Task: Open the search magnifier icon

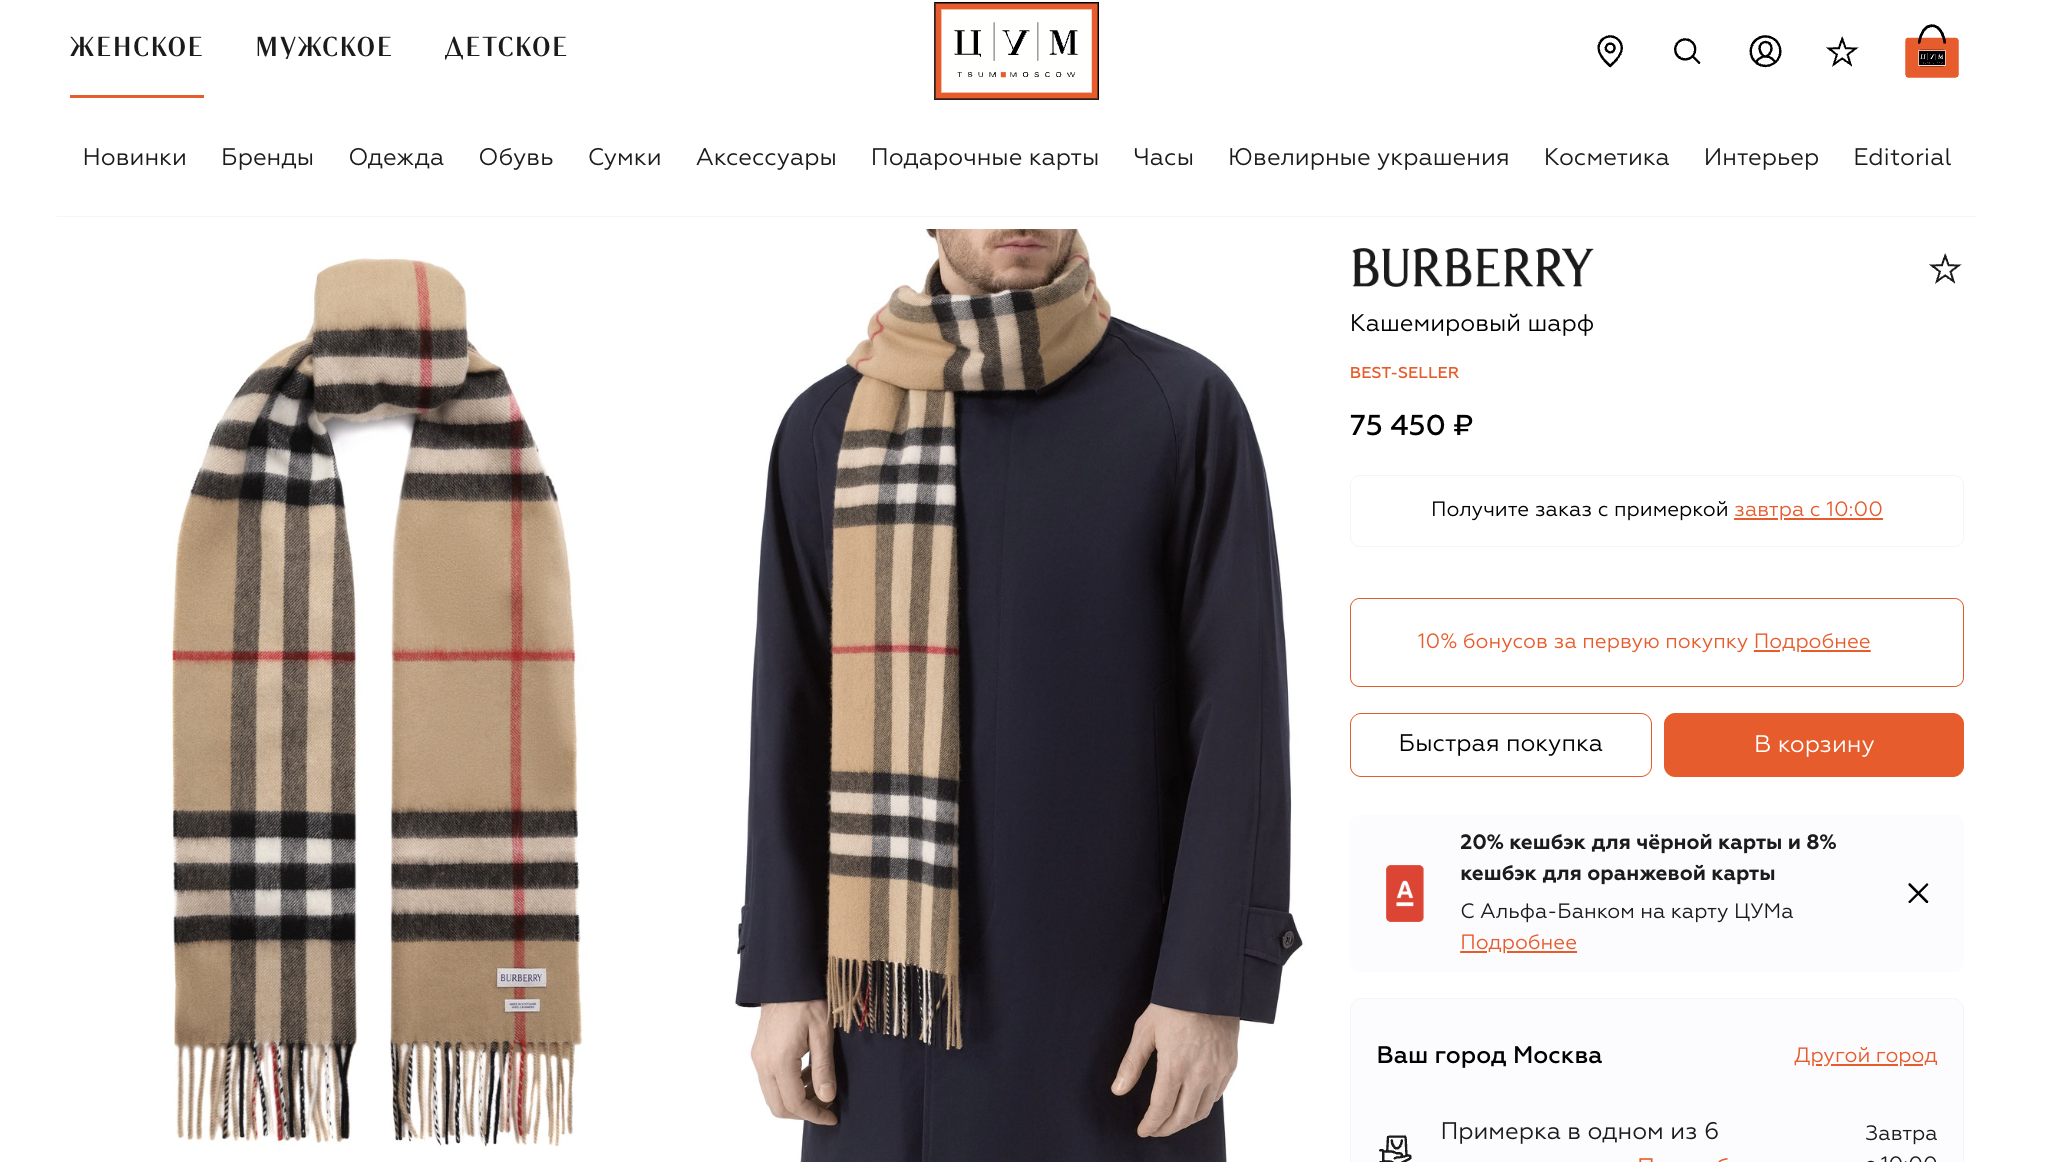Action: coord(1687,51)
